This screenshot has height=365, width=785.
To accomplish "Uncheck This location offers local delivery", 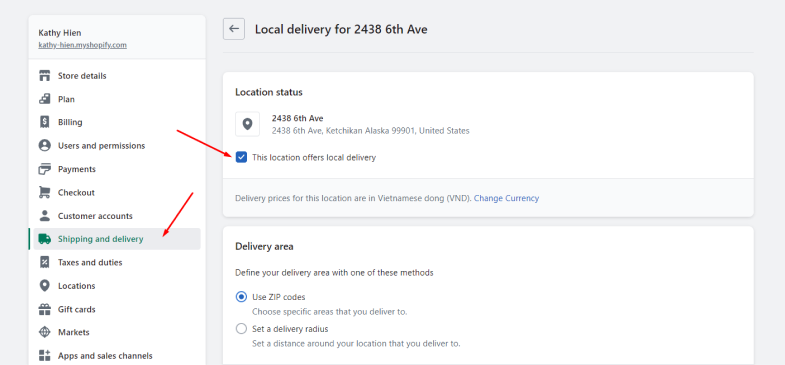I will coord(241,158).
